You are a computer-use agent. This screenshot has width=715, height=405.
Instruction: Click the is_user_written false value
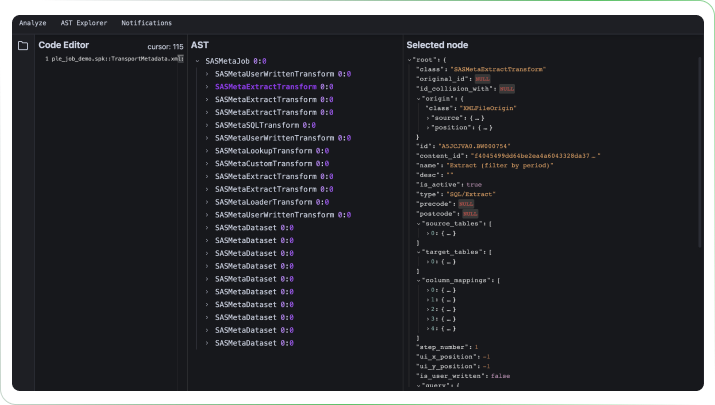coord(501,376)
